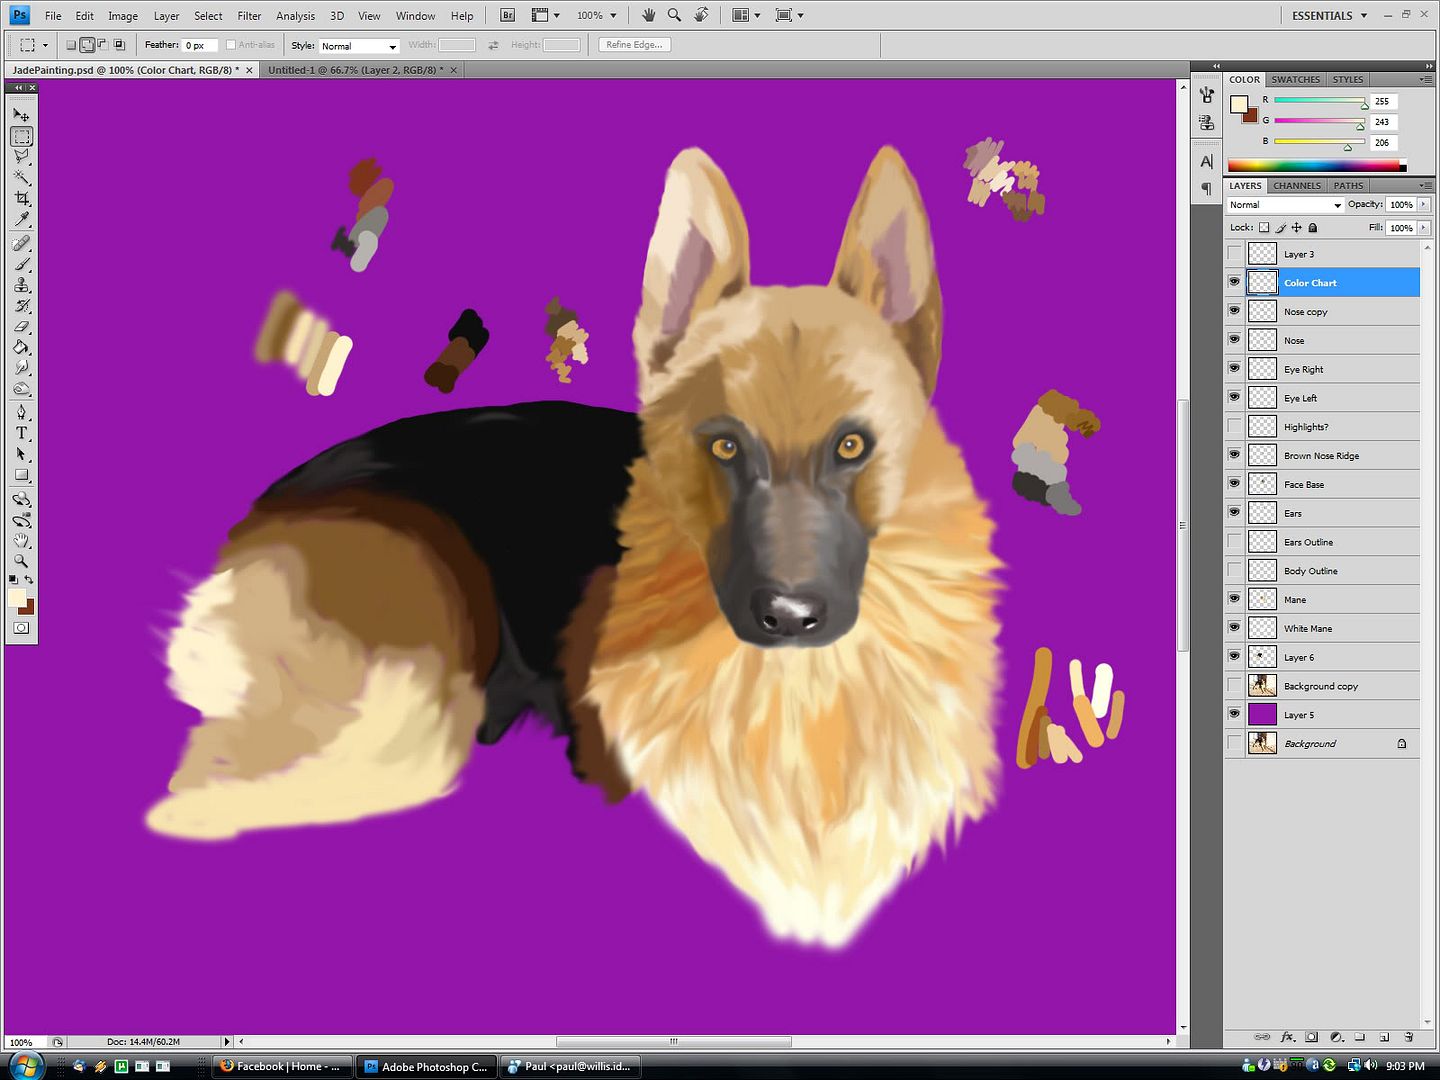The height and width of the screenshot is (1080, 1440).
Task: Switch to the Swatches tab
Action: [x=1295, y=79]
